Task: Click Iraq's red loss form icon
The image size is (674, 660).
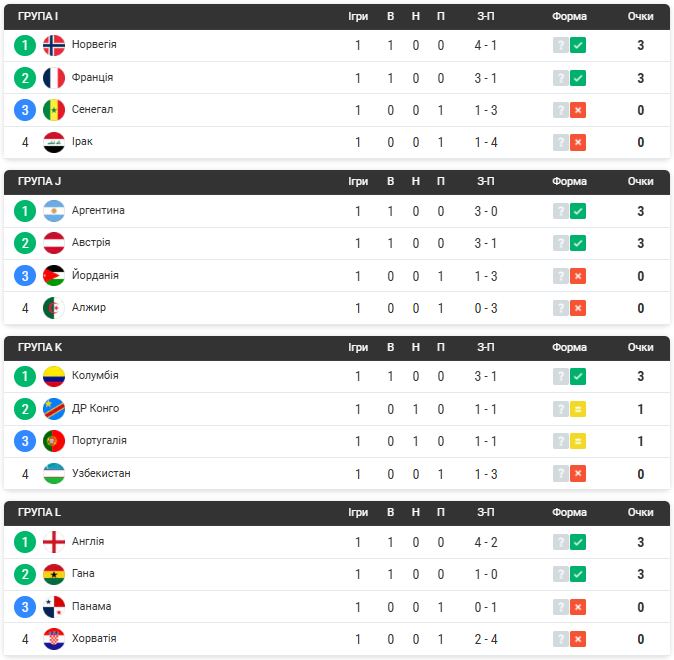Action: tap(578, 142)
